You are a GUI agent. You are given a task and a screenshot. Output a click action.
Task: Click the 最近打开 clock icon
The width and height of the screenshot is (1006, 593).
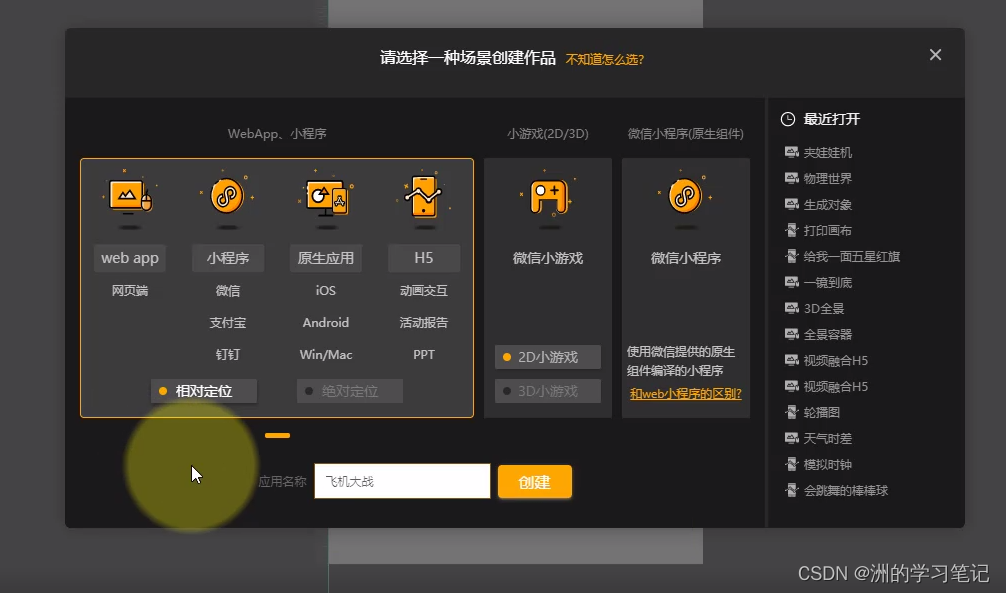point(786,118)
